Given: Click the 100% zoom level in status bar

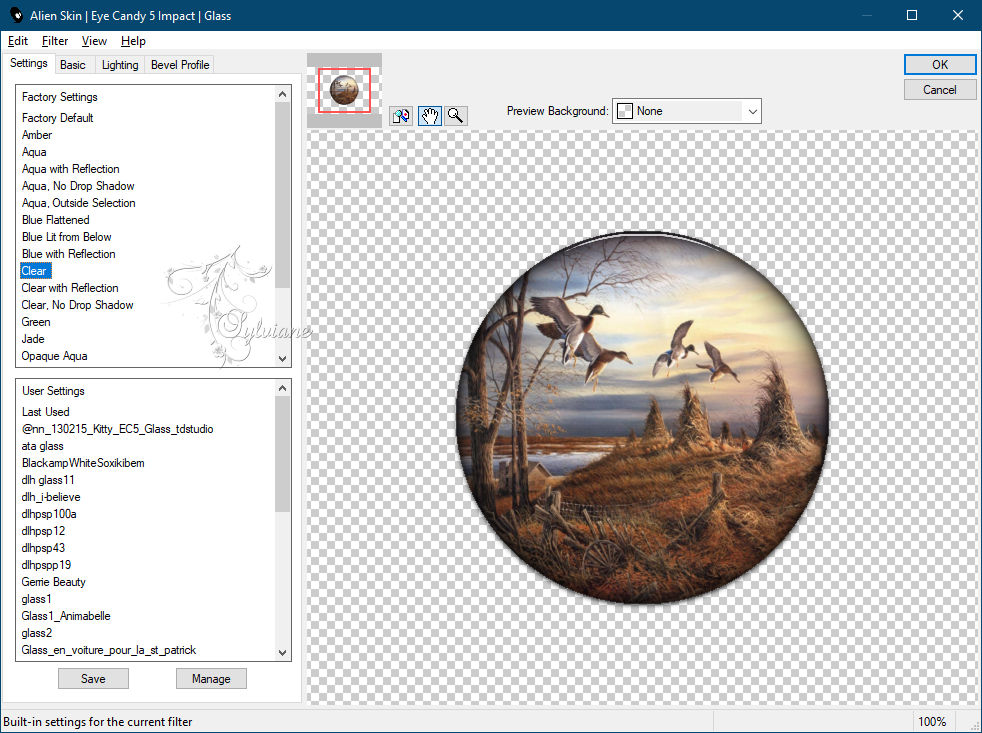Looking at the screenshot, I should click(932, 722).
